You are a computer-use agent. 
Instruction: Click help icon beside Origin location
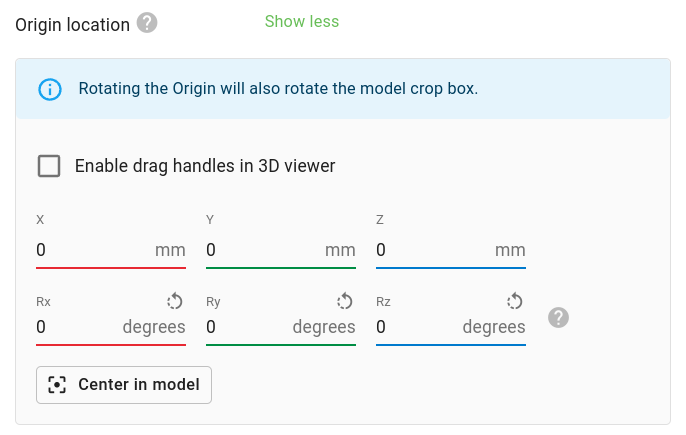[147, 23]
